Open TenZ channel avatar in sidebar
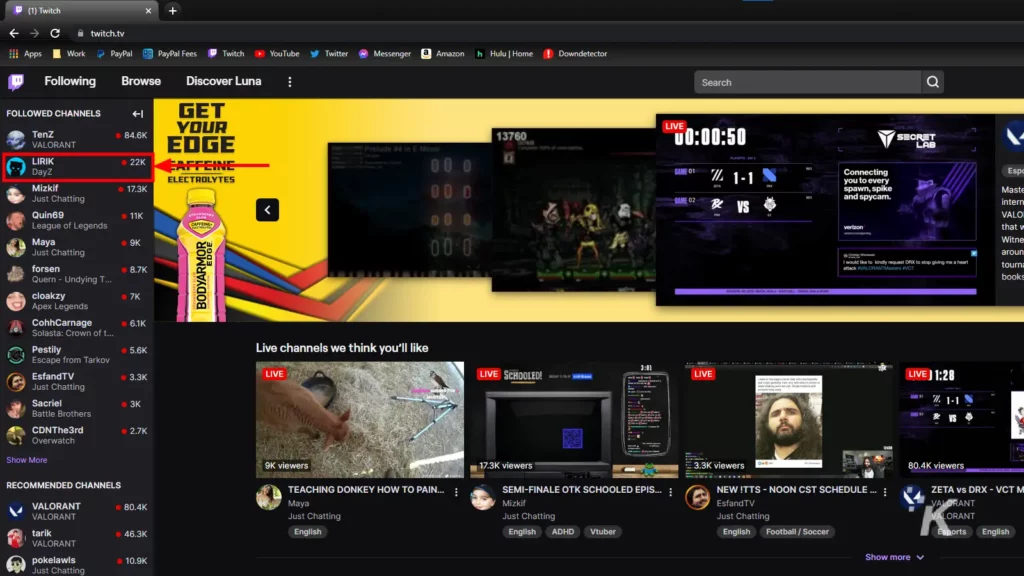 pyautogui.click(x=16, y=139)
